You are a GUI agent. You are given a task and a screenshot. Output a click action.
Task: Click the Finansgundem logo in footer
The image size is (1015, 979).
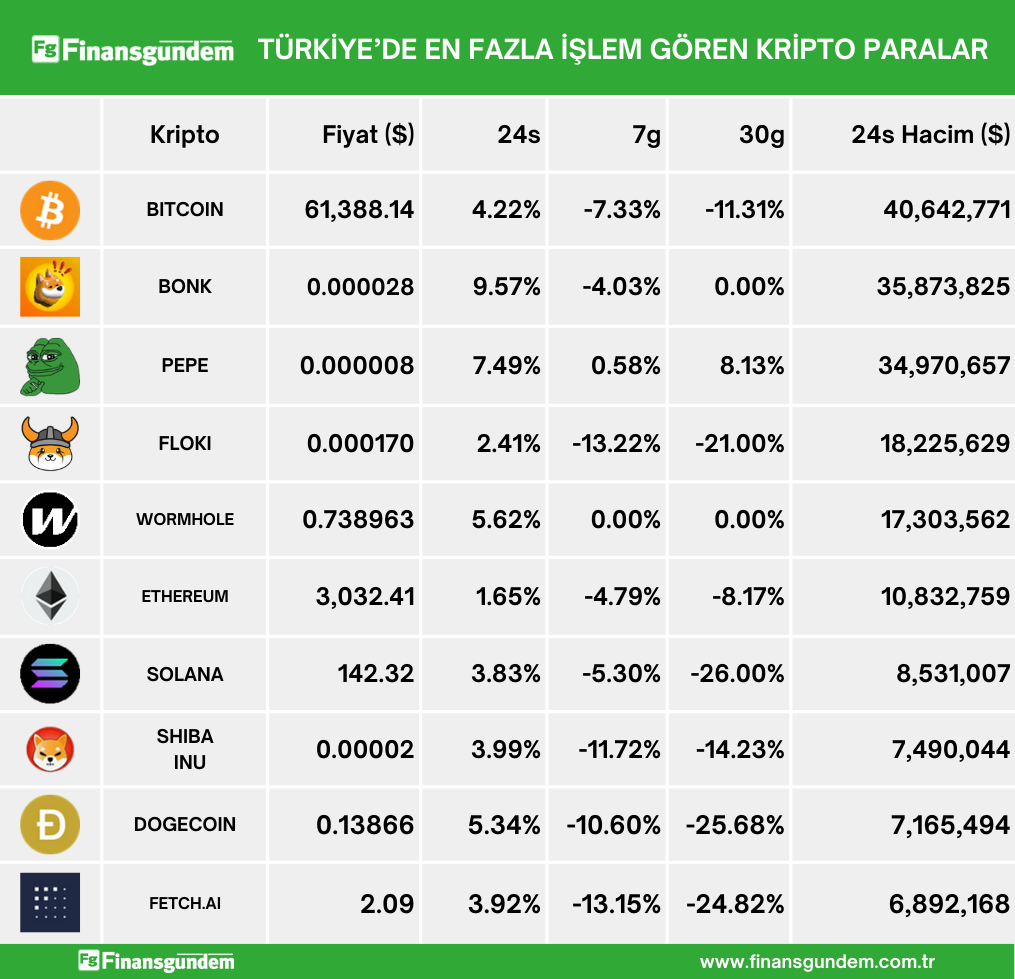(x=157, y=962)
